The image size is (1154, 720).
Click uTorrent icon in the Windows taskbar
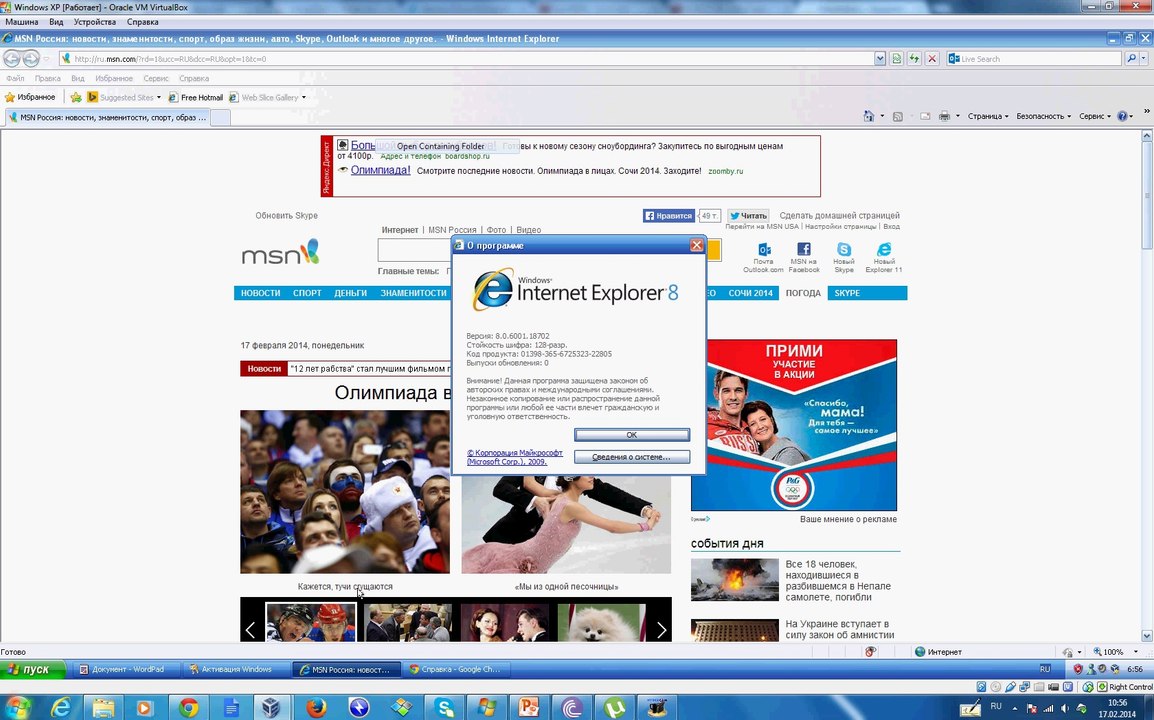(x=614, y=707)
